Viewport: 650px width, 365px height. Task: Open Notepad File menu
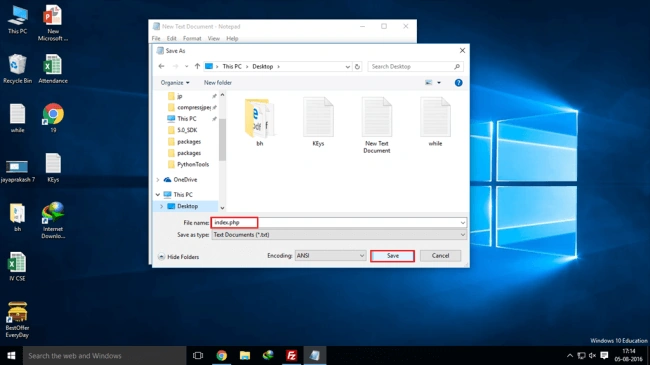pyautogui.click(x=156, y=38)
